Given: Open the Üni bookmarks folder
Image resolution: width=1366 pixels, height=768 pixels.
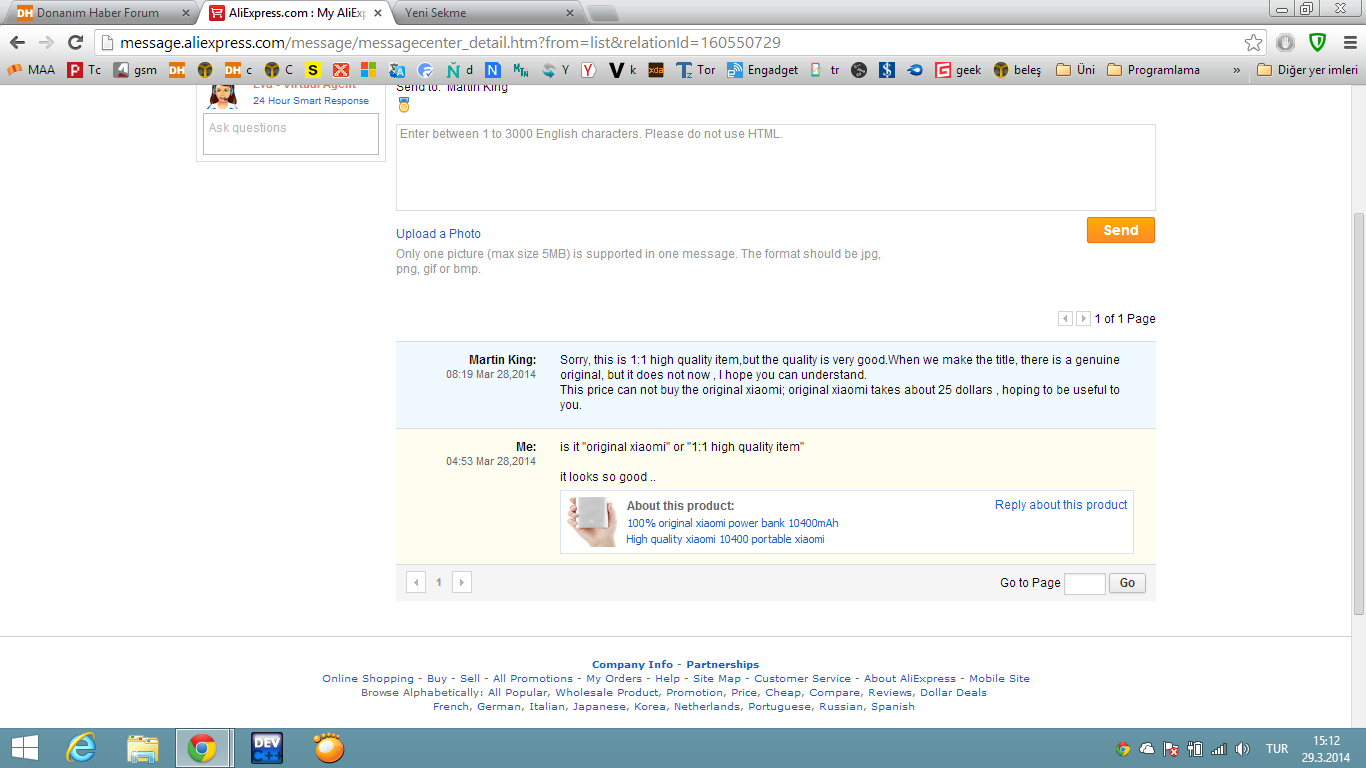Looking at the screenshot, I should coord(1075,70).
